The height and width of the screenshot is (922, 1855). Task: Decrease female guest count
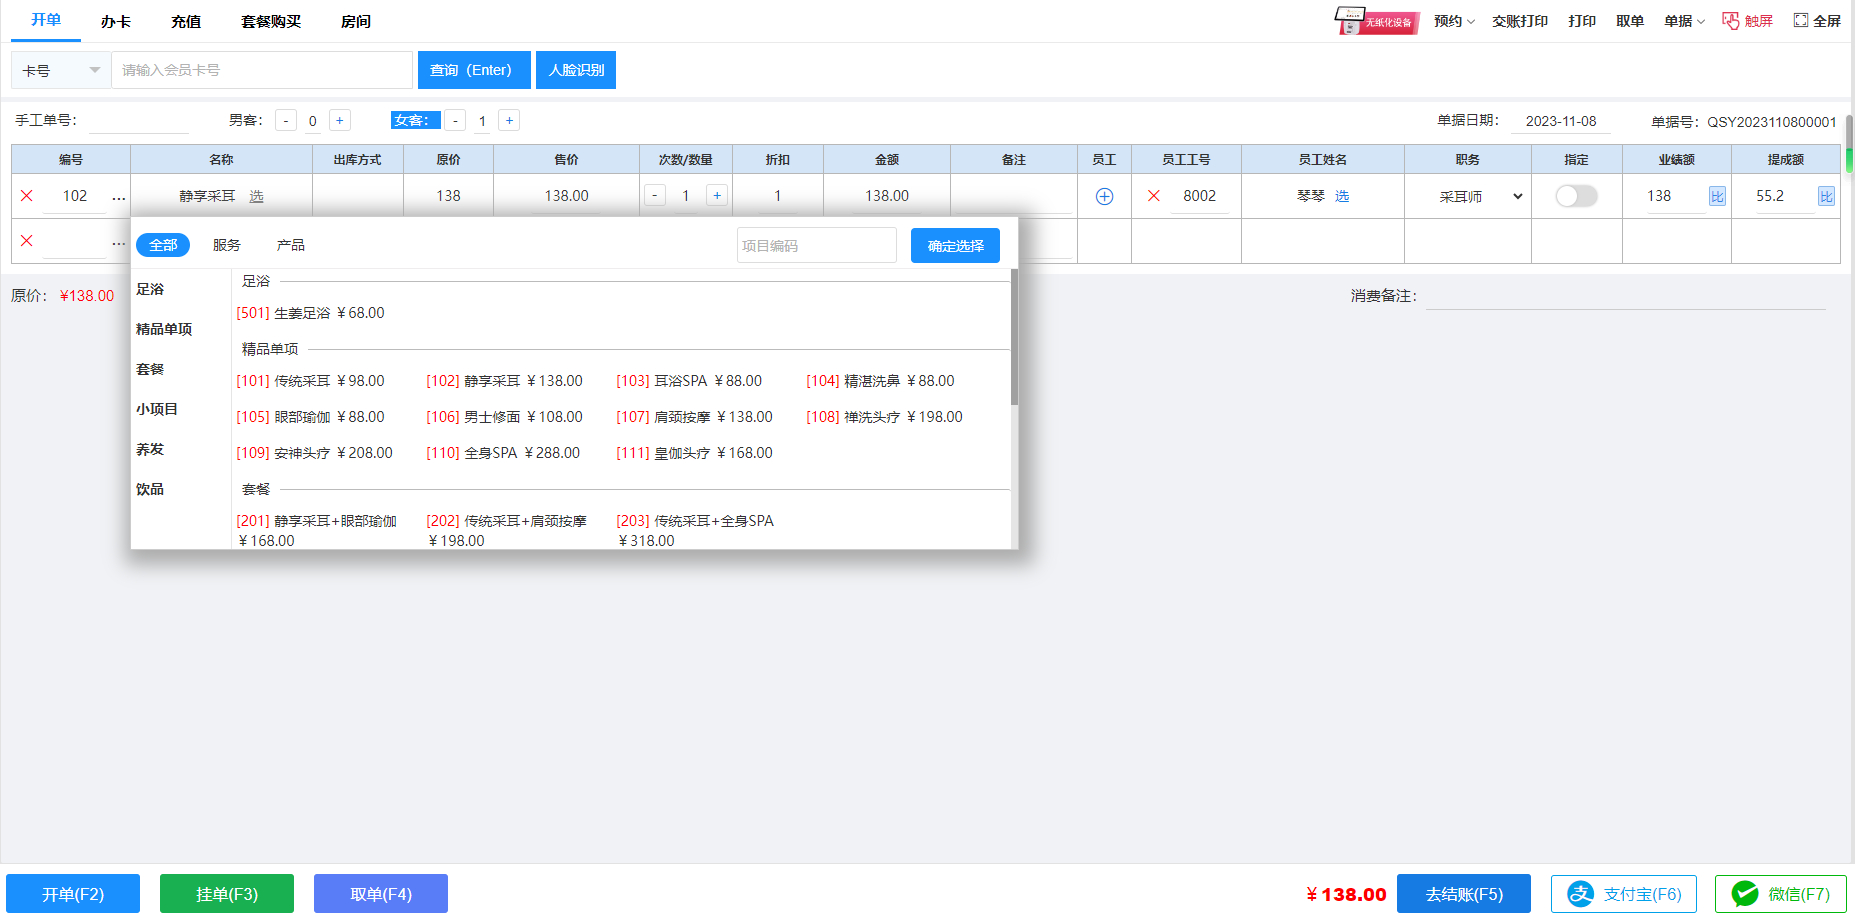(x=455, y=121)
